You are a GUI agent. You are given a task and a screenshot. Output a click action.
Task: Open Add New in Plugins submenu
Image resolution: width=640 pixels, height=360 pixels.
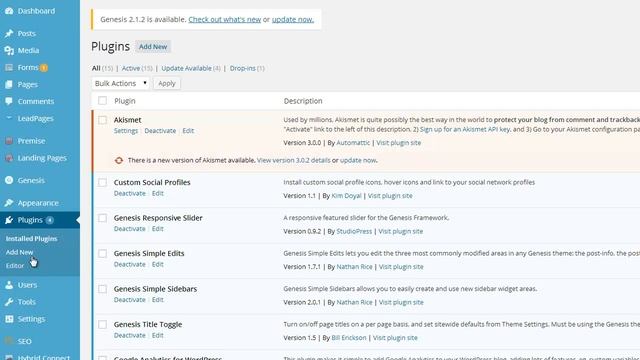click(19, 252)
